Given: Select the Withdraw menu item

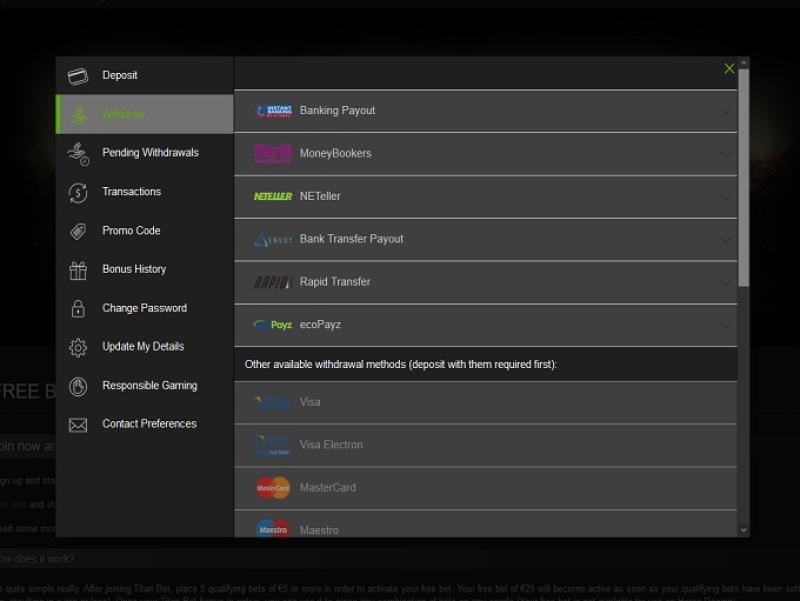Looking at the screenshot, I should [145, 114].
